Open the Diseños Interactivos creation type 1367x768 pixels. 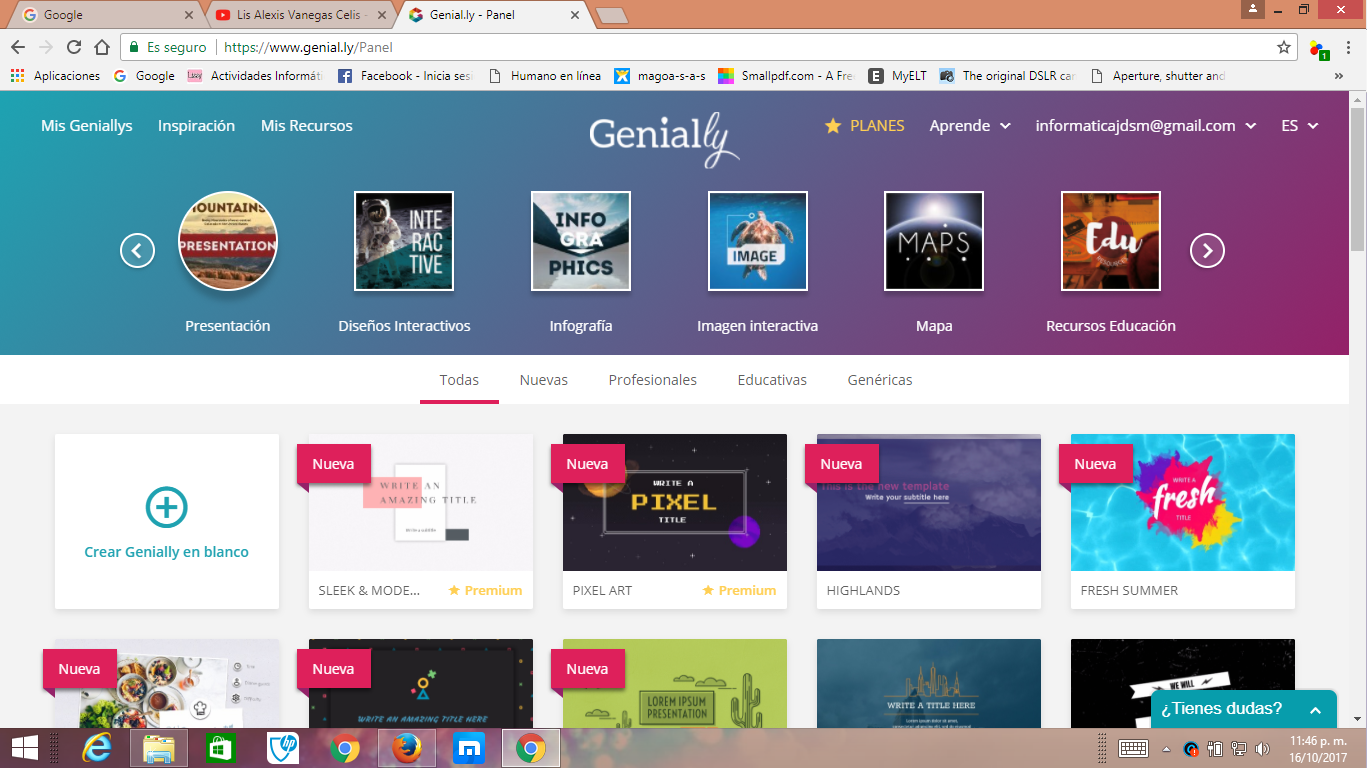403,240
